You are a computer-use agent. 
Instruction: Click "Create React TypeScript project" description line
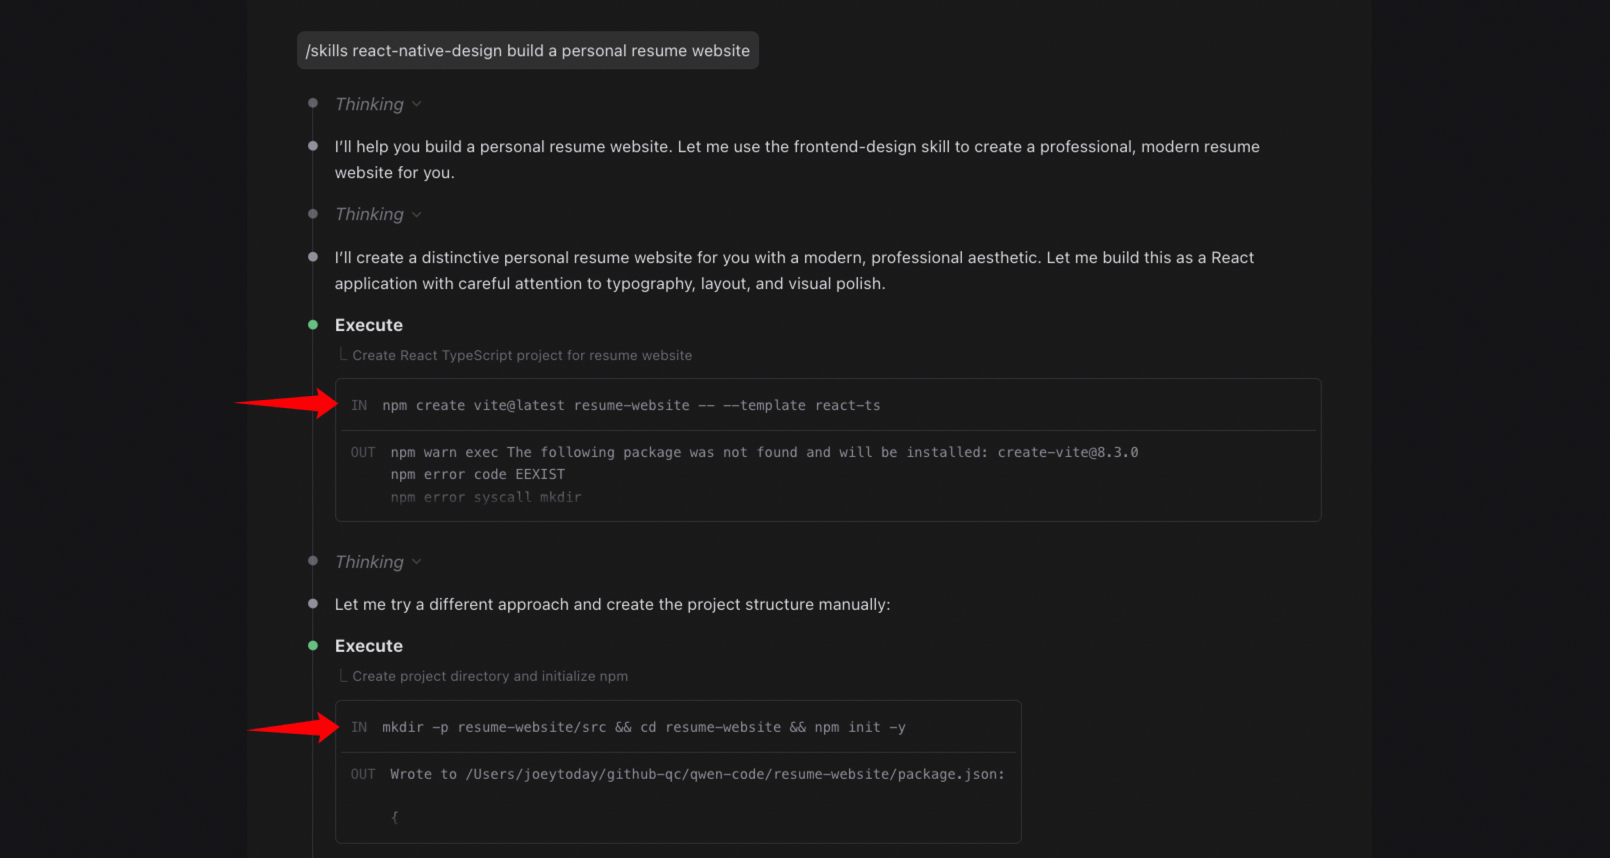tap(521, 355)
